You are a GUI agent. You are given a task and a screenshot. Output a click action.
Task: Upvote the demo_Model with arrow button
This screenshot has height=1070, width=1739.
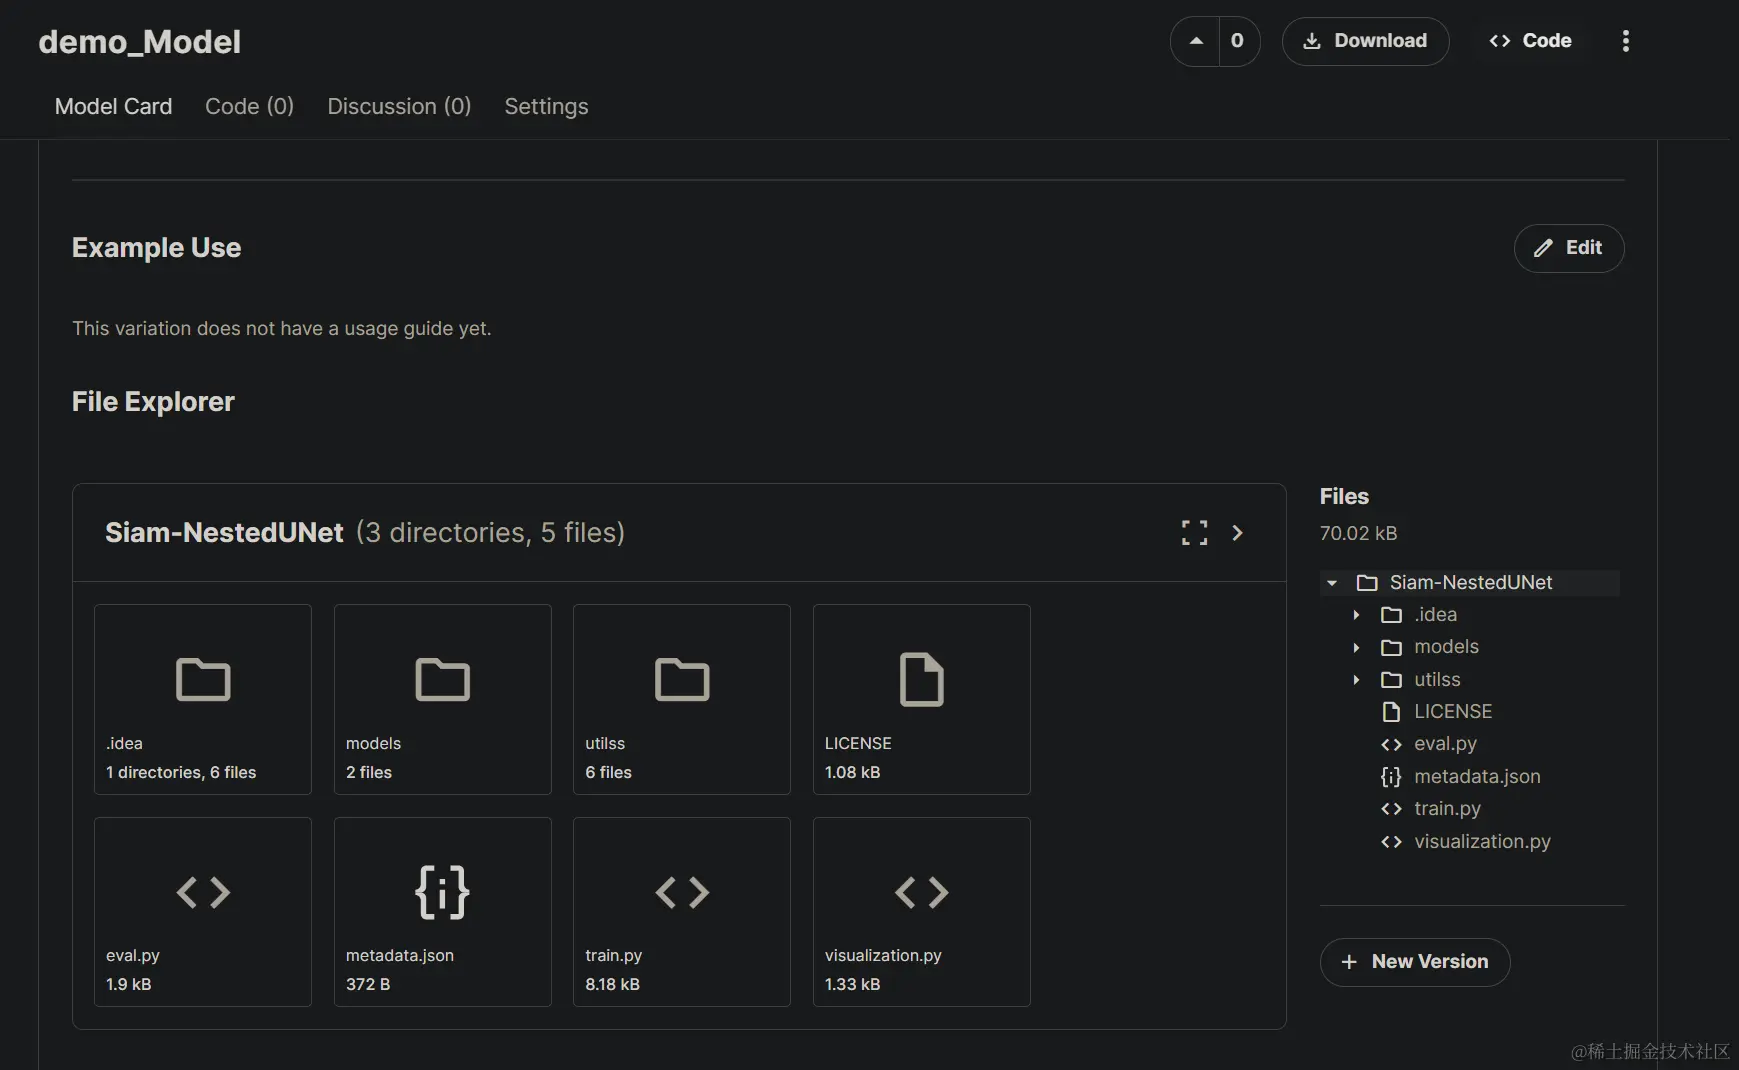[x=1195, y=41]
